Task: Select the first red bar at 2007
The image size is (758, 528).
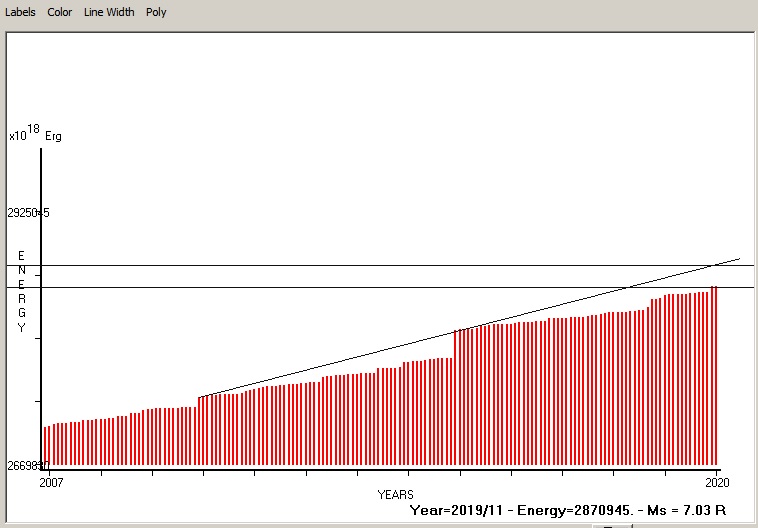Action: [45, 446]
